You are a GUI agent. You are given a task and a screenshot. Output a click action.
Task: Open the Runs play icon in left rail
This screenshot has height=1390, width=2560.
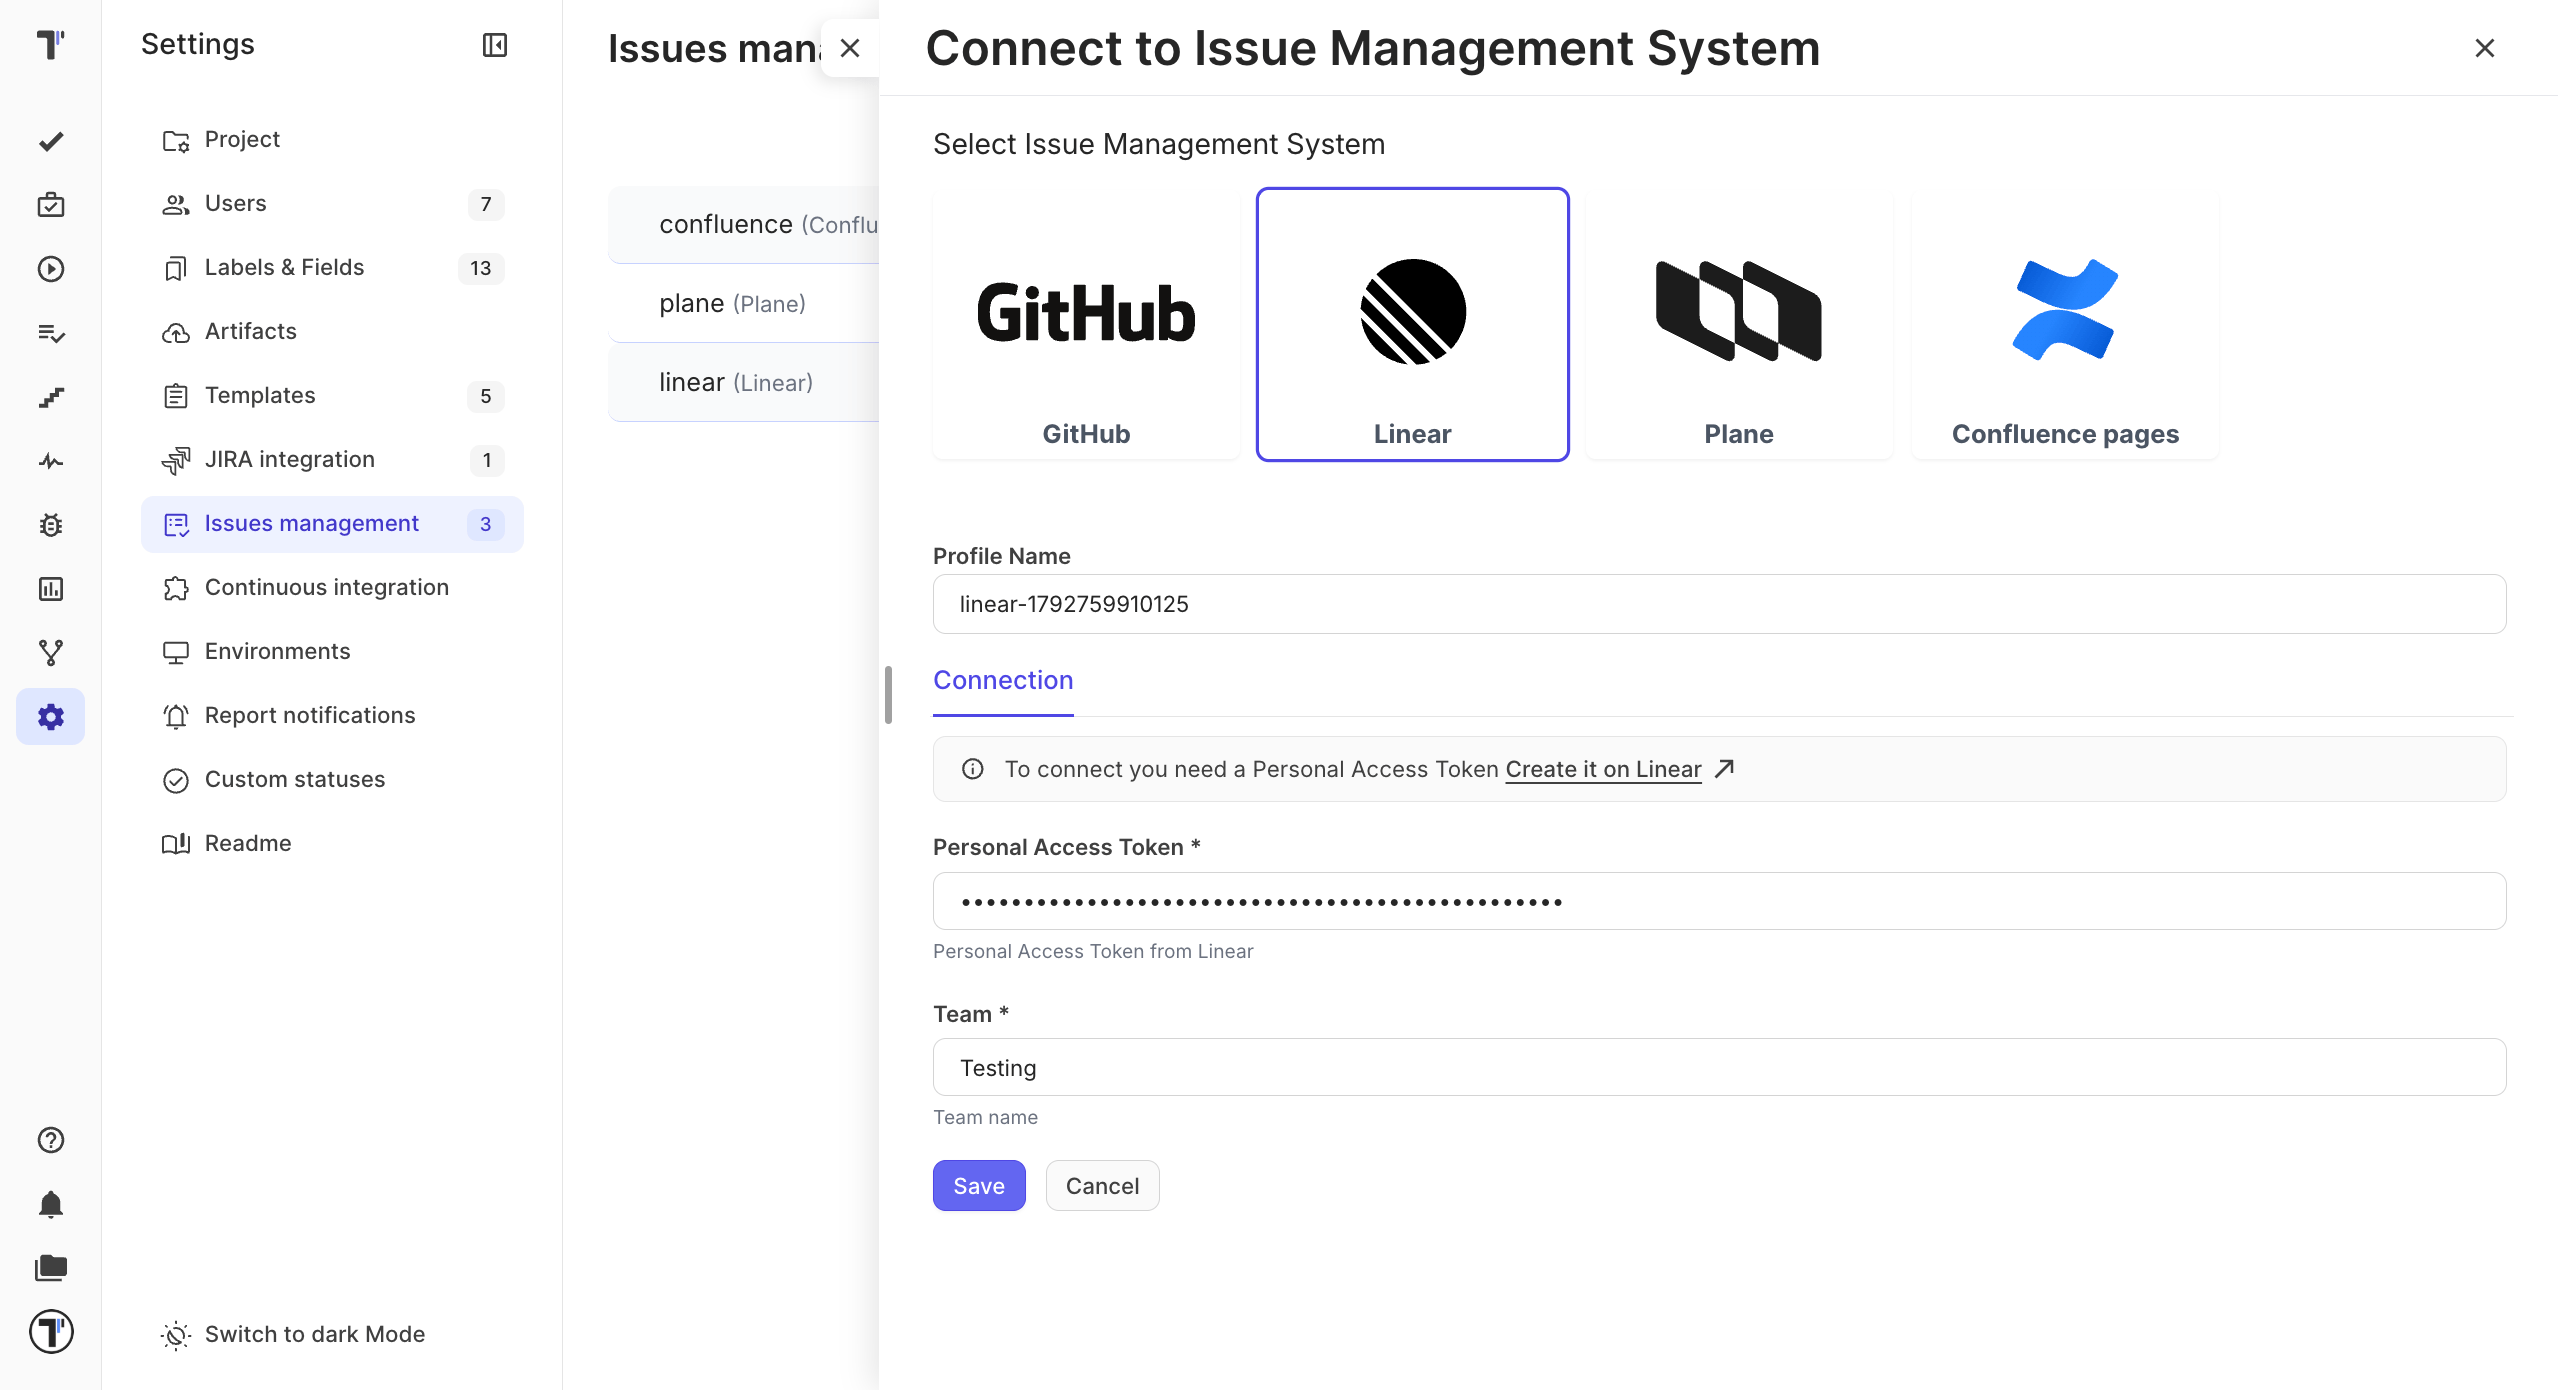51,269
